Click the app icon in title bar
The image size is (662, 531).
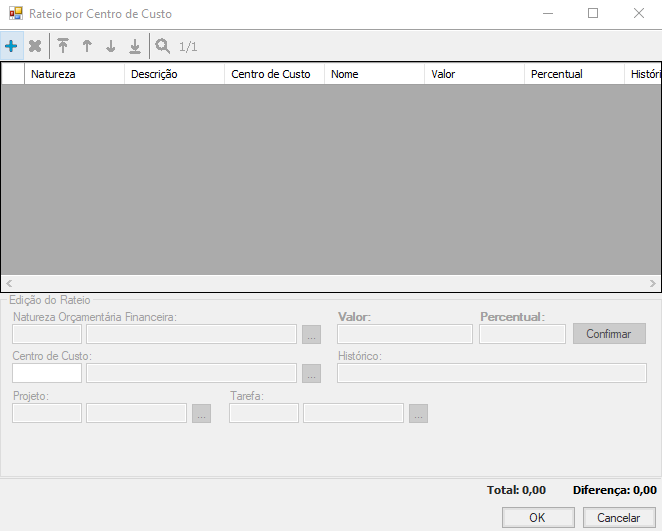tap(15, 14)
